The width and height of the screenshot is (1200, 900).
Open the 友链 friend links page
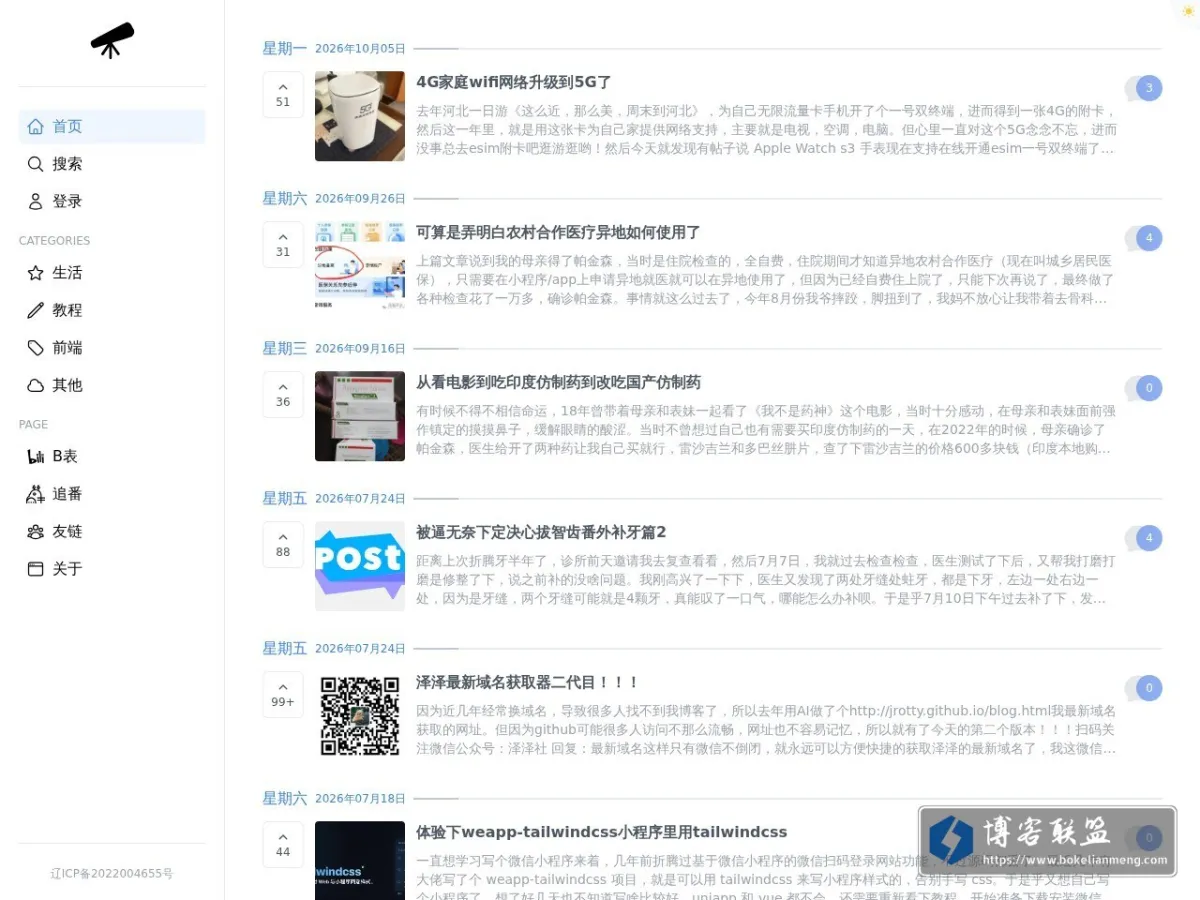pyautogui.click(x=112, y=531)
